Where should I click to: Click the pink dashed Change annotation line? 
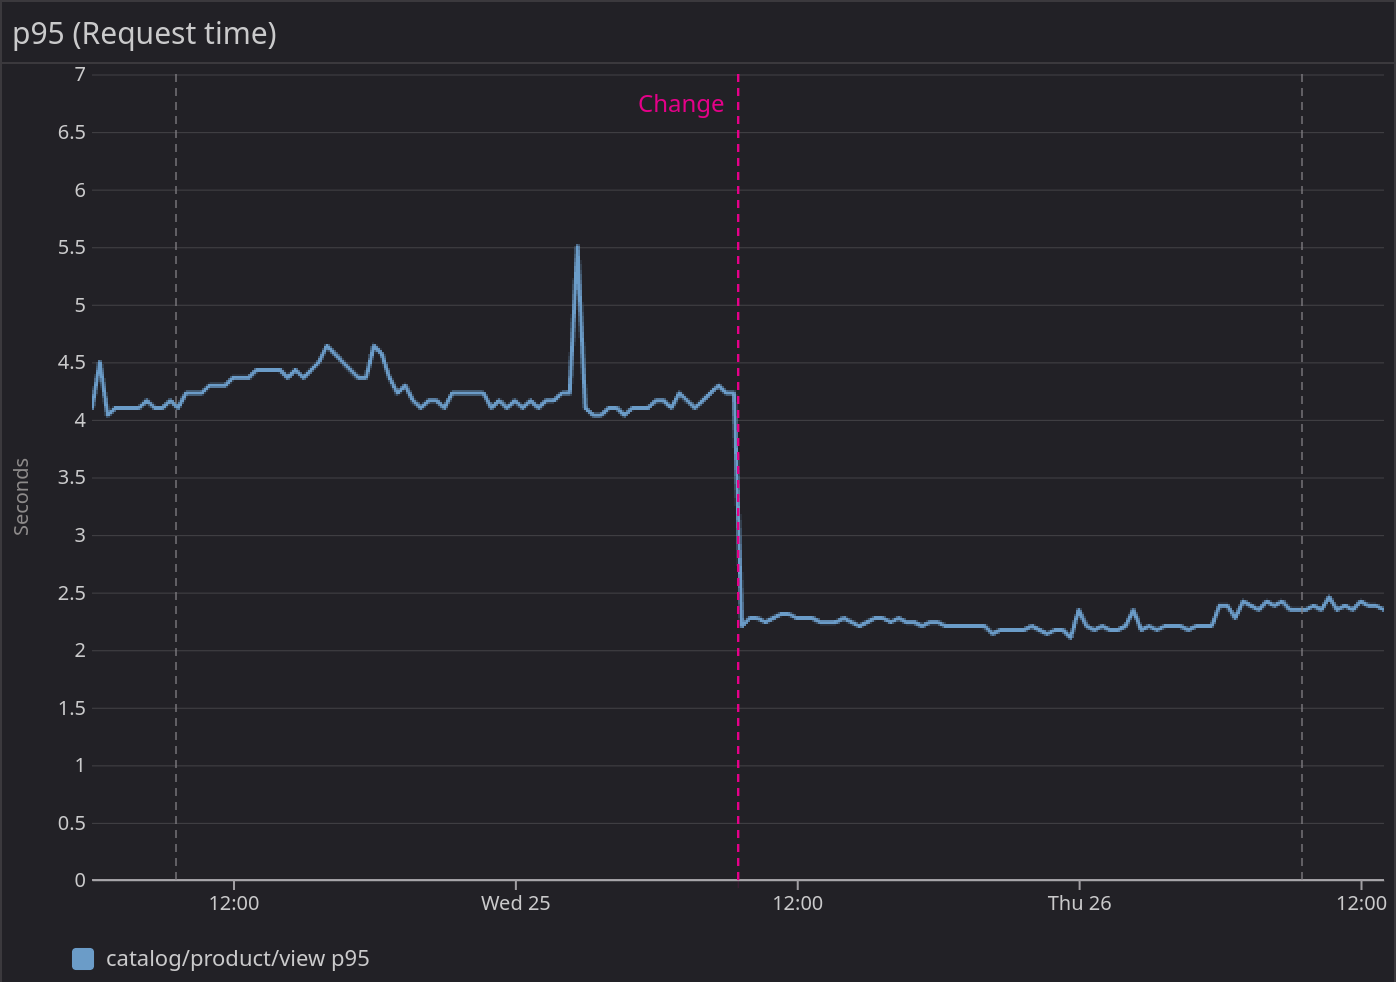click(x=738, y=300)
